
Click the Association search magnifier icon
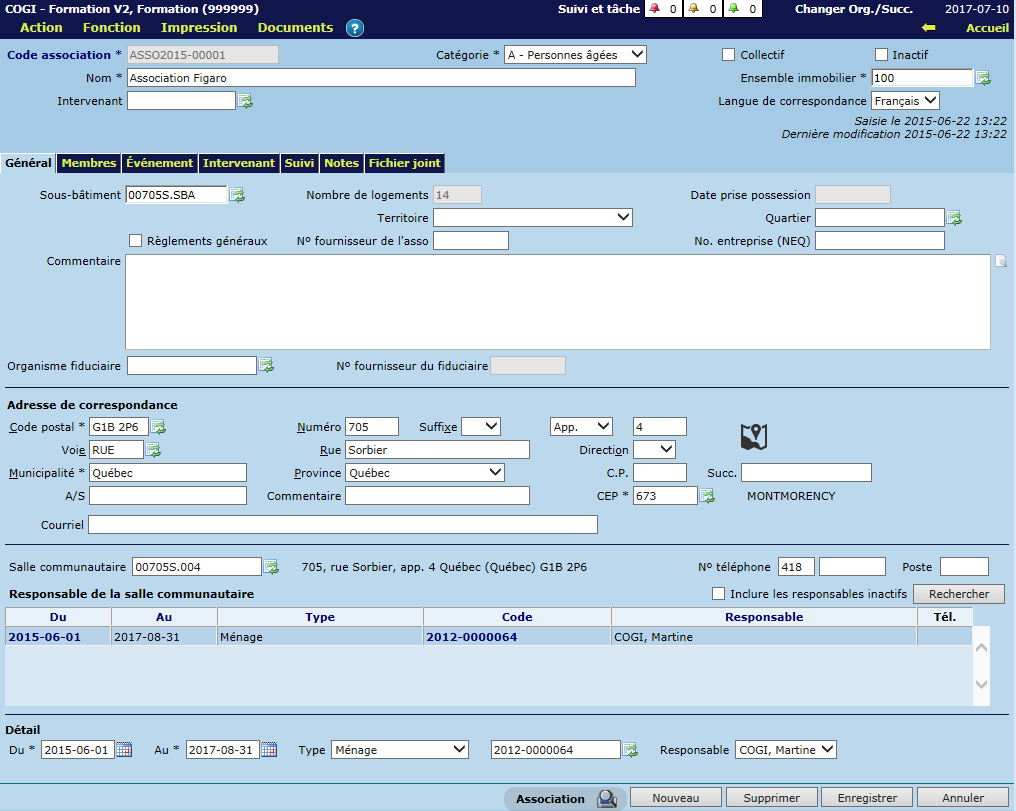[x=606, y=798]
